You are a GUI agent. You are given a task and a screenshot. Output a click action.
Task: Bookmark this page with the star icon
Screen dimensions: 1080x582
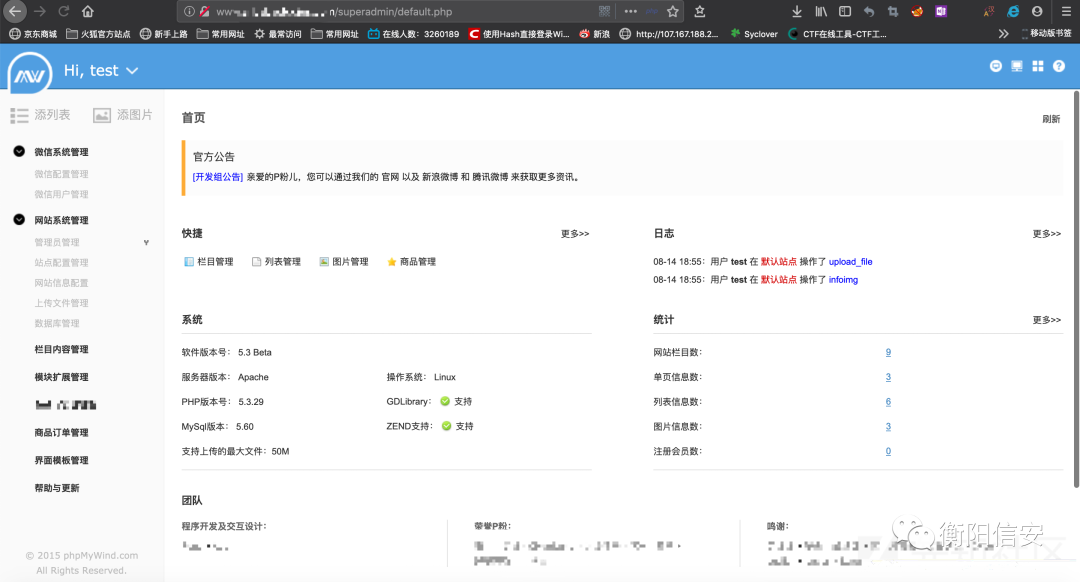673,11
